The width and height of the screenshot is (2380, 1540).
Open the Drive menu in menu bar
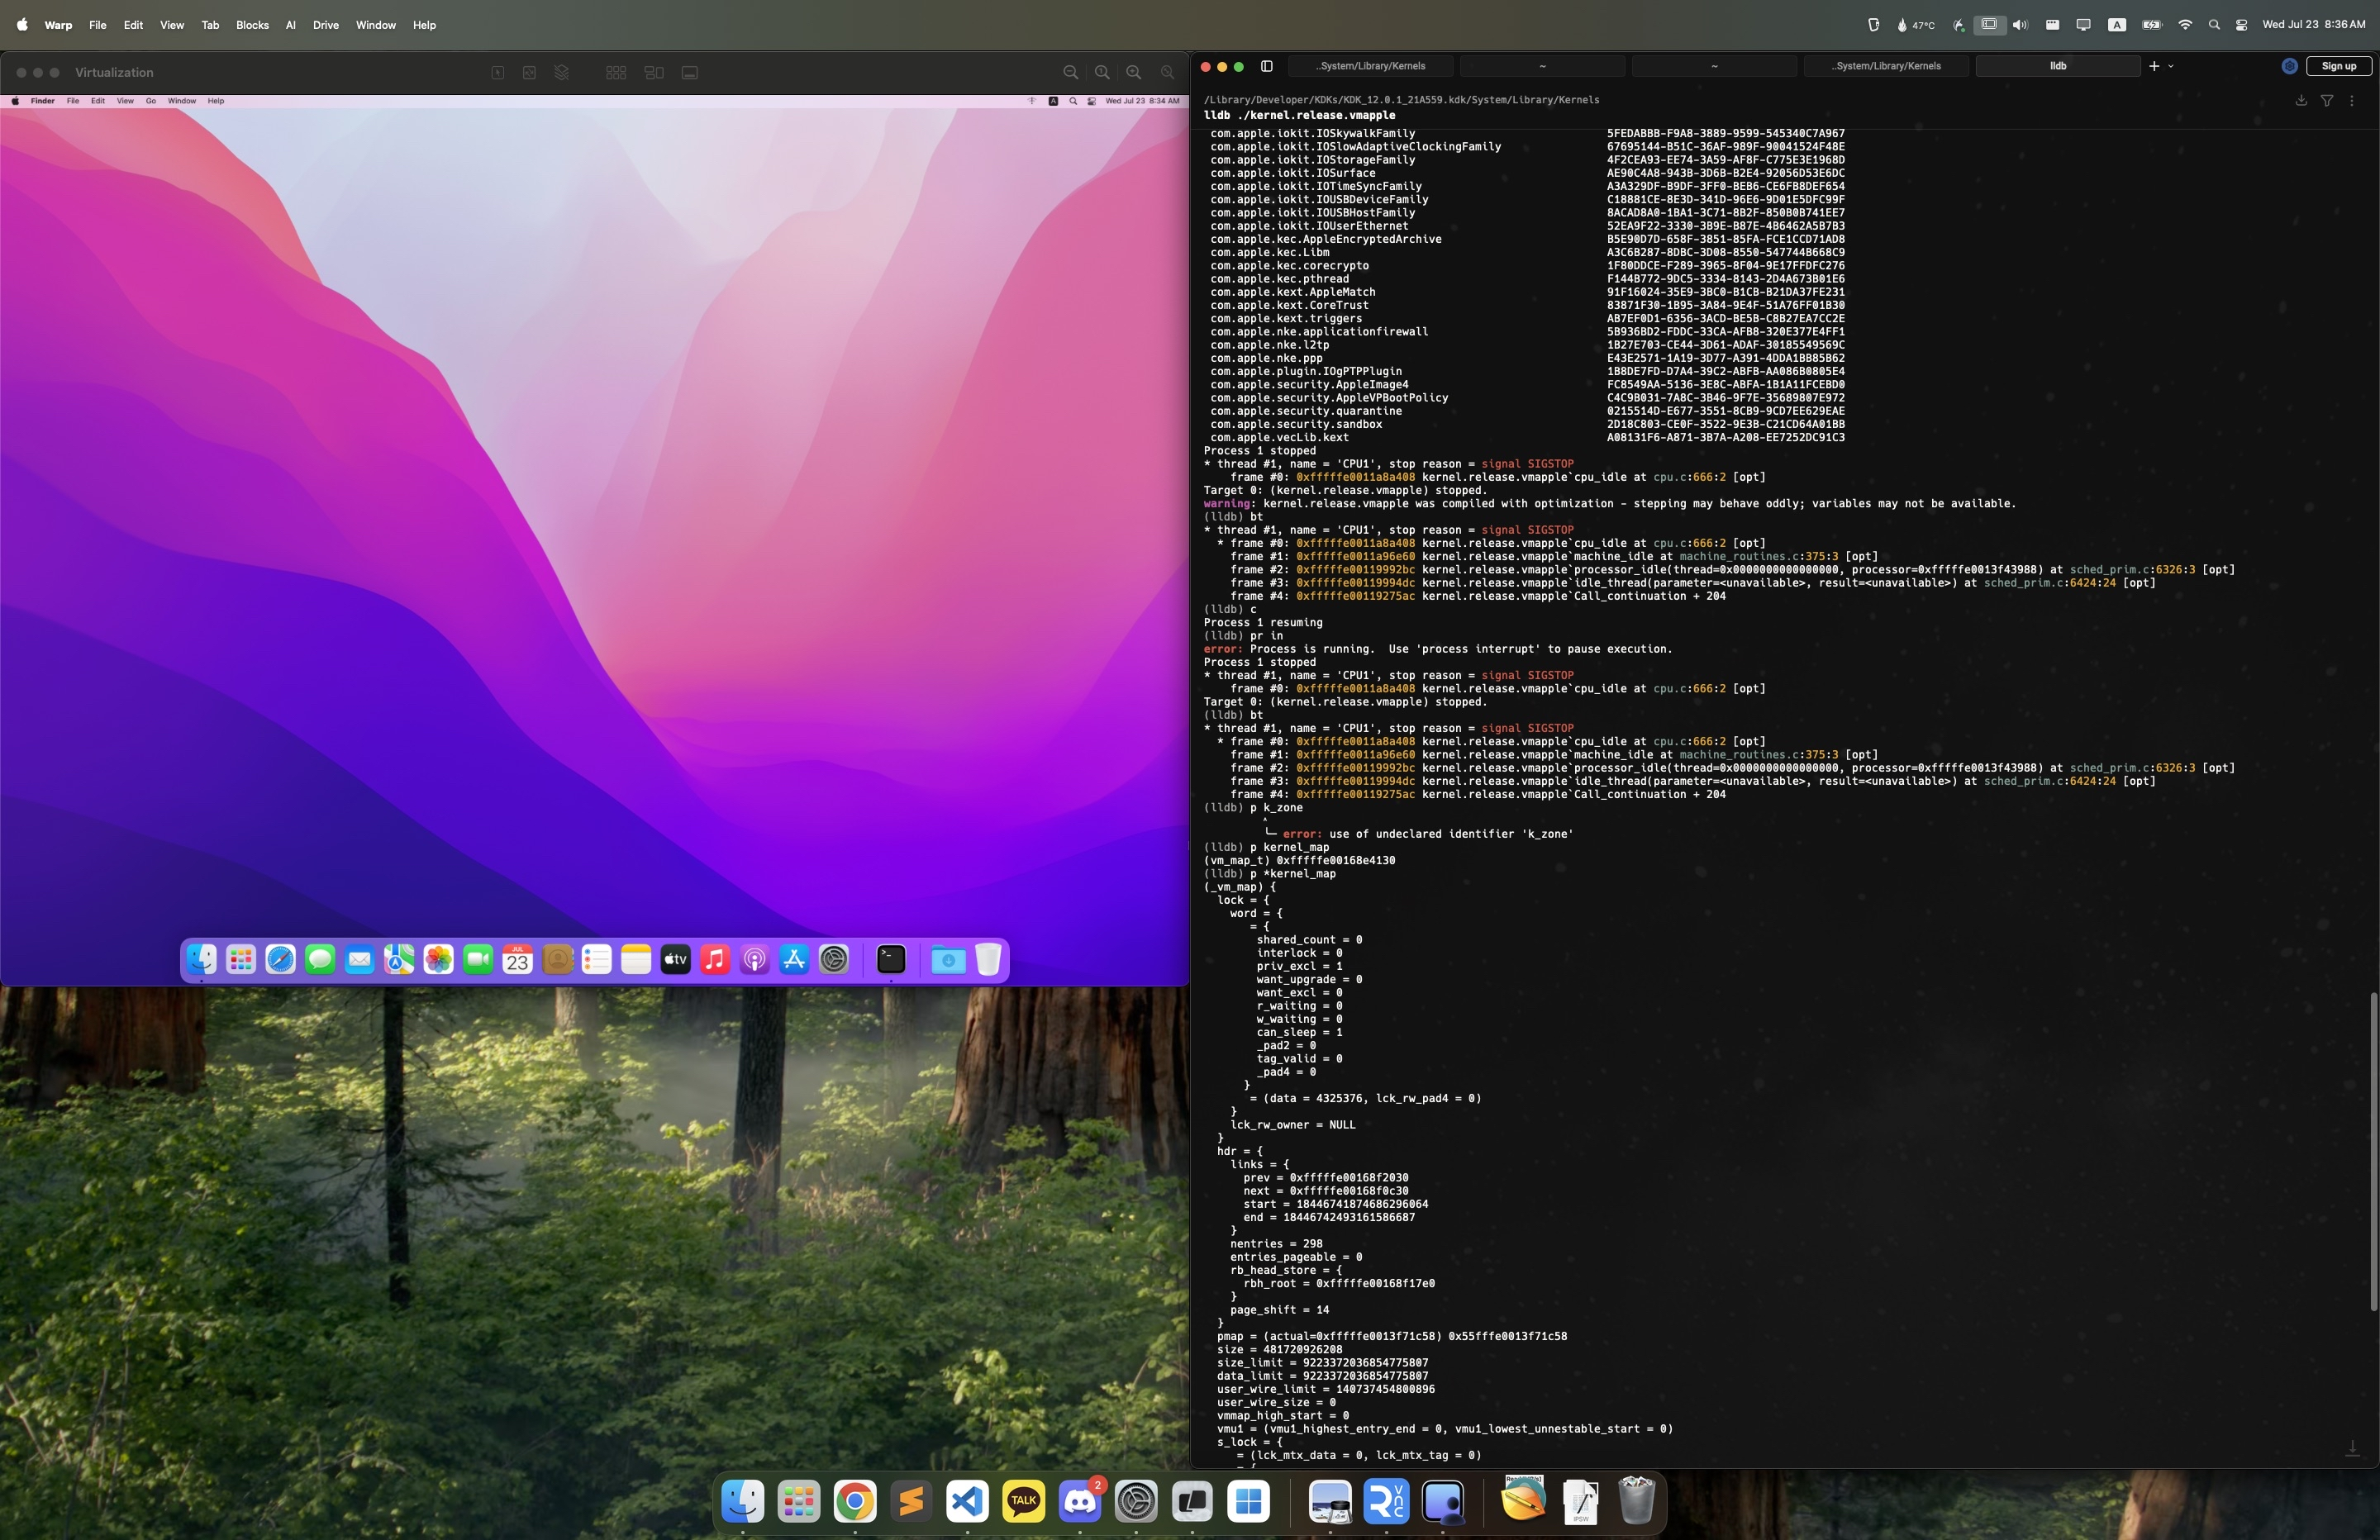tap(326, 25)
